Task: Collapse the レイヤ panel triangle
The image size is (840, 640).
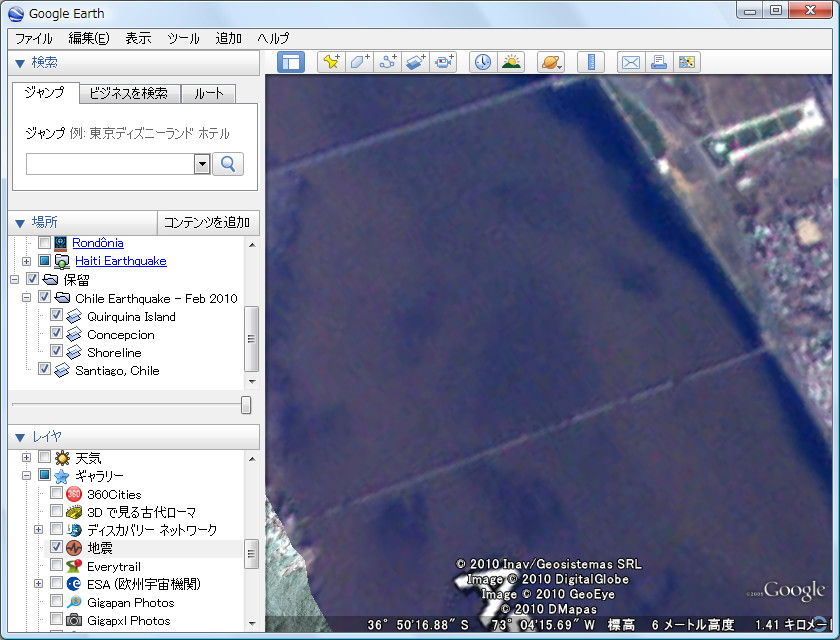Action: 20,438
